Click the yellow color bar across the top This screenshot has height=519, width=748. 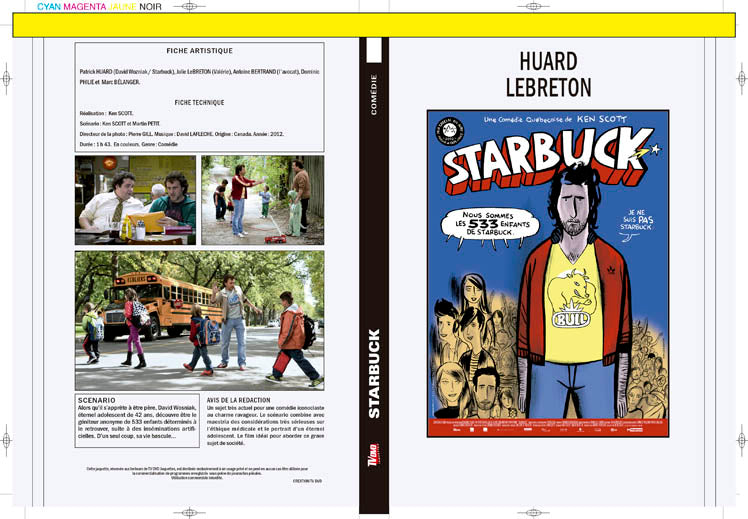(x=374, y=25)
